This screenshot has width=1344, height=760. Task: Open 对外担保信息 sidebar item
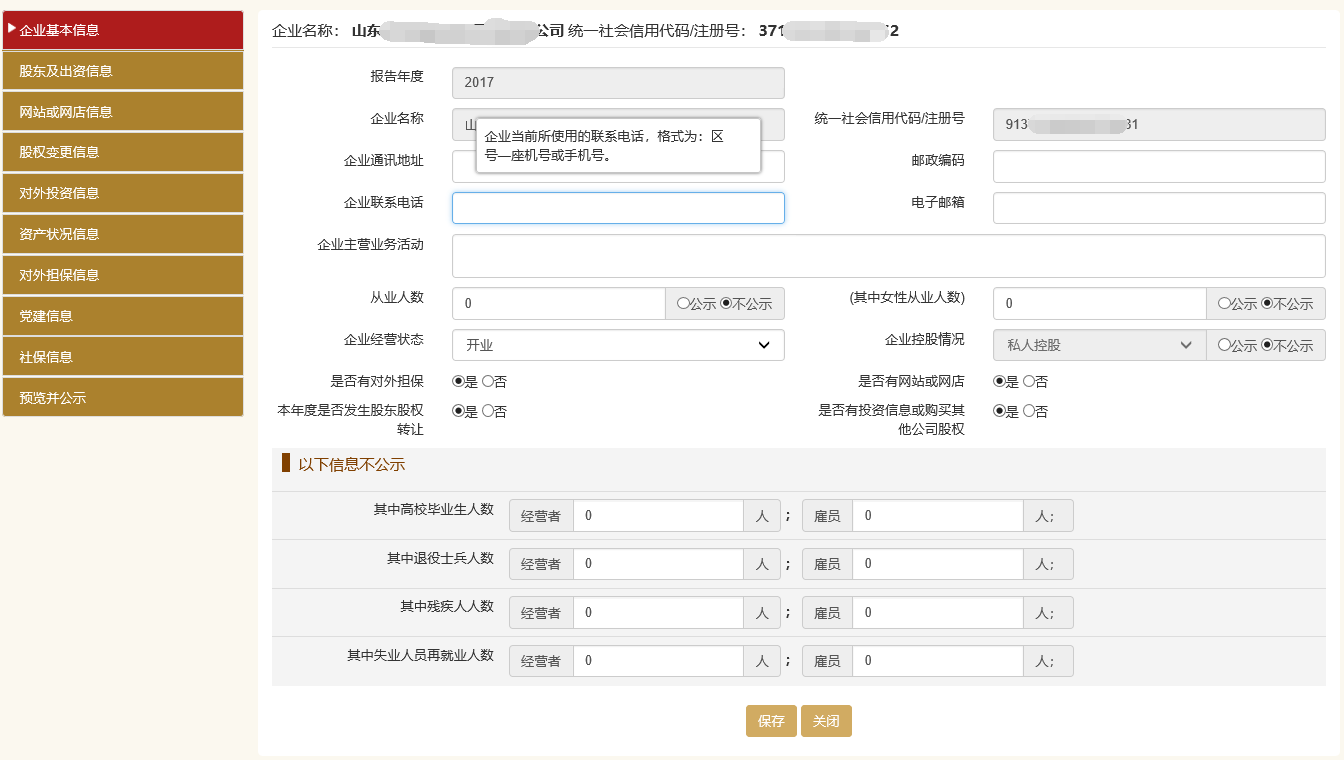123,275
